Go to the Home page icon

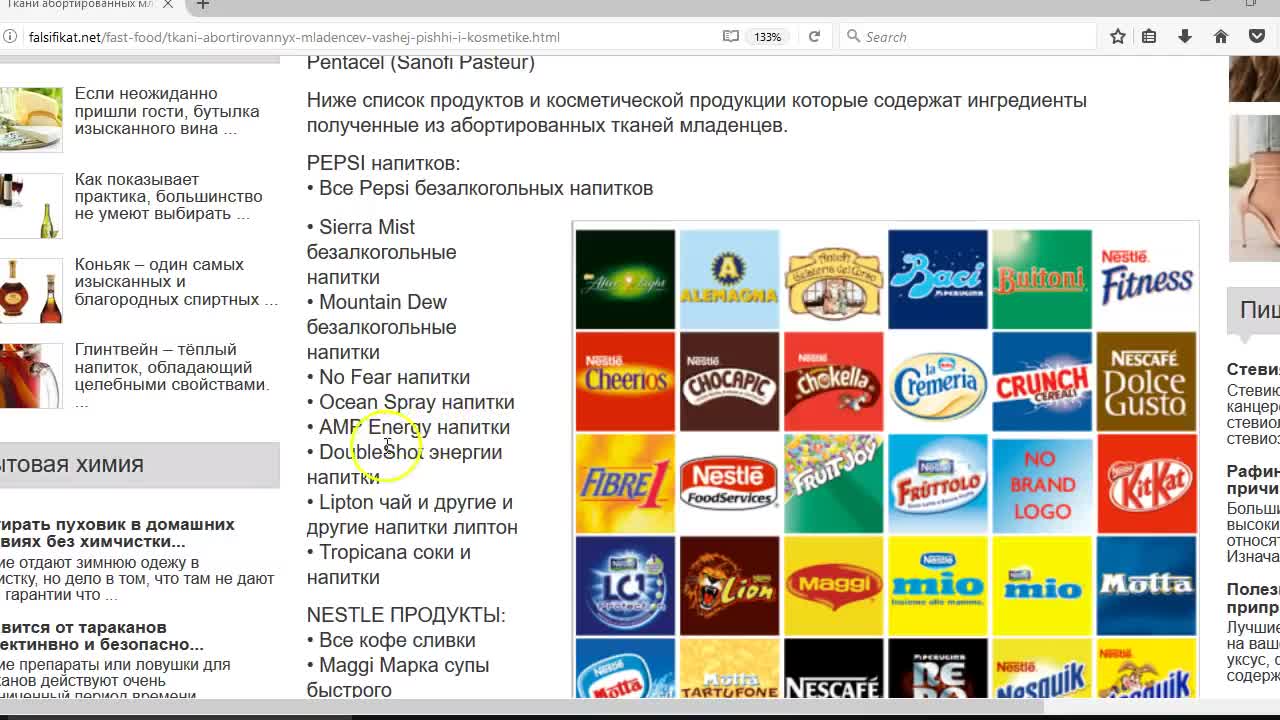pos(1221,37)
